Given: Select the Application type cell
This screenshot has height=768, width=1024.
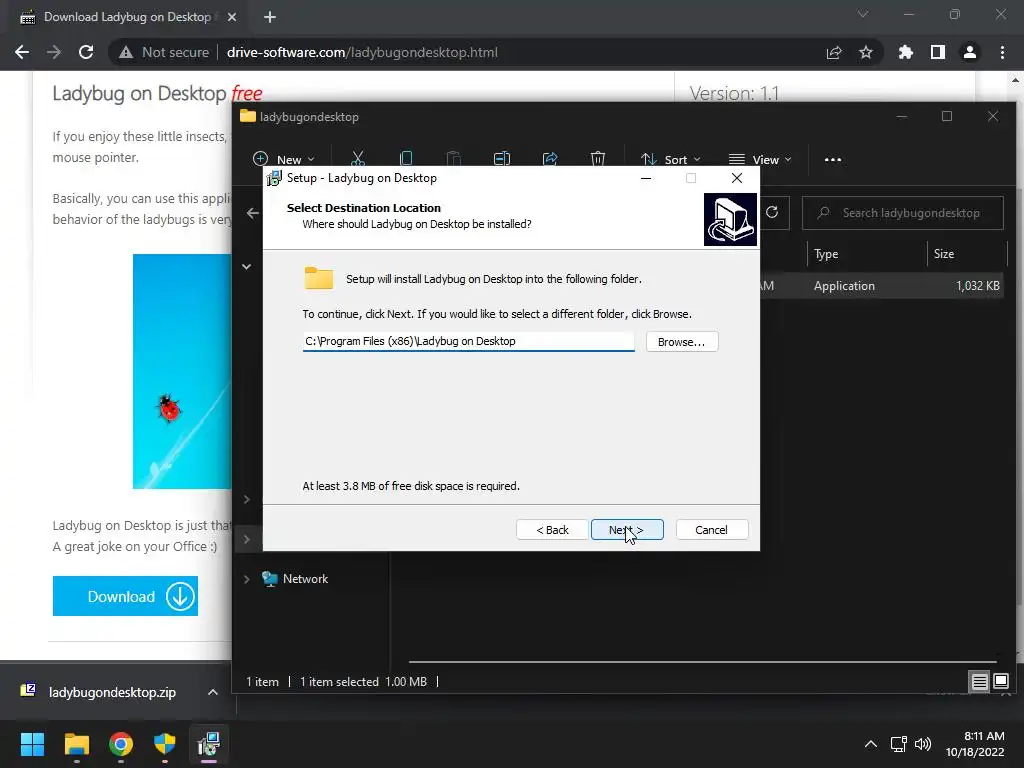Looking at the screenshot, I should 844,286.
